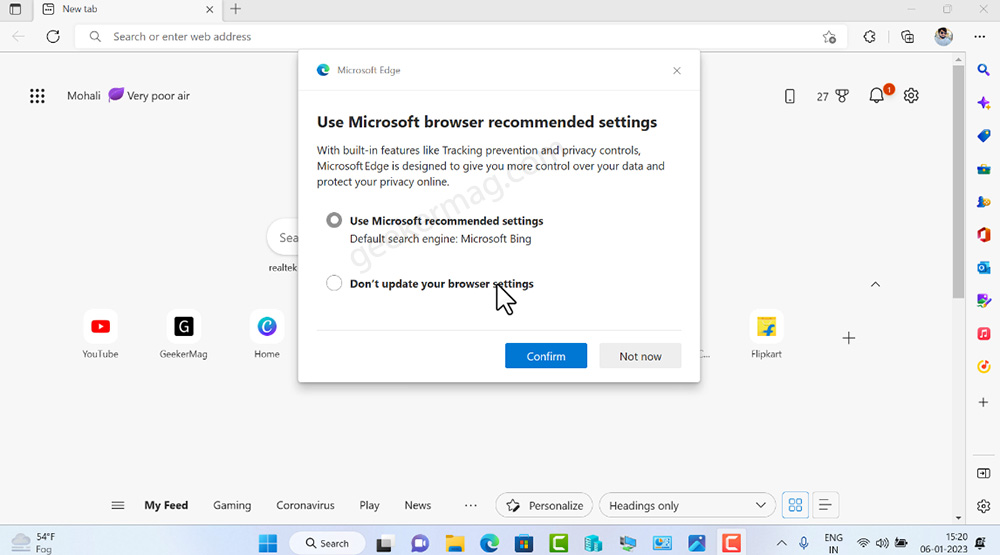
Task: Open a new tab with plus
Action: click(235, 9)
